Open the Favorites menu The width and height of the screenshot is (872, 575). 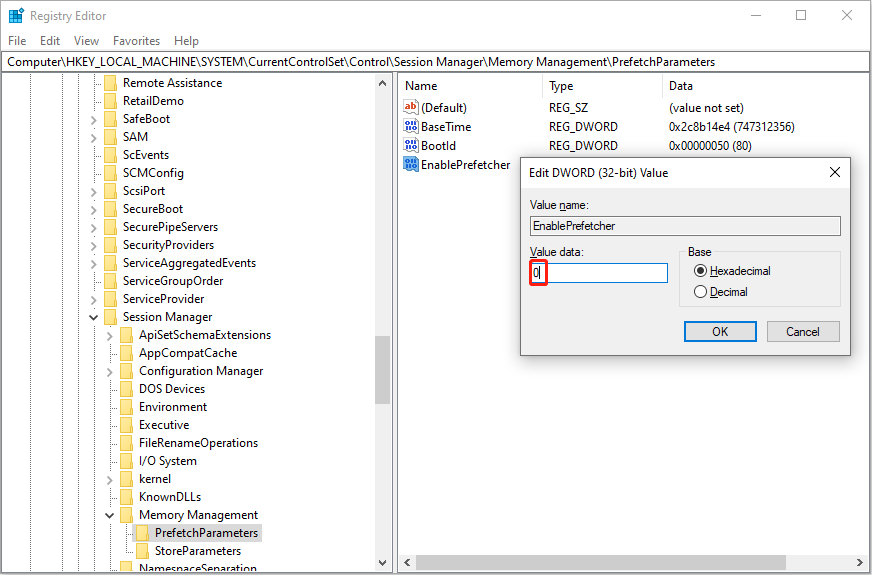coord(136,41)
